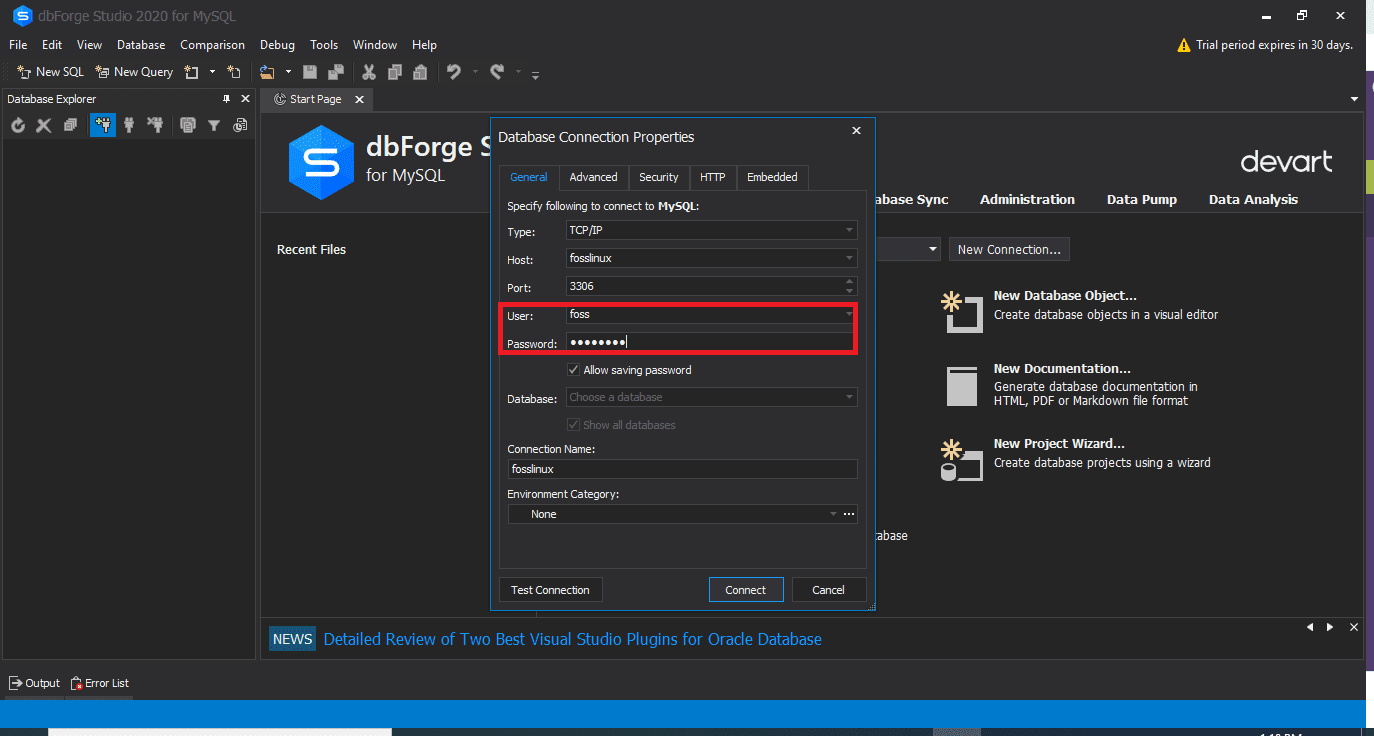This screenshot has height=736, width=1374.
Task: Switch to the Security tab
Action: tap(658, 177)
